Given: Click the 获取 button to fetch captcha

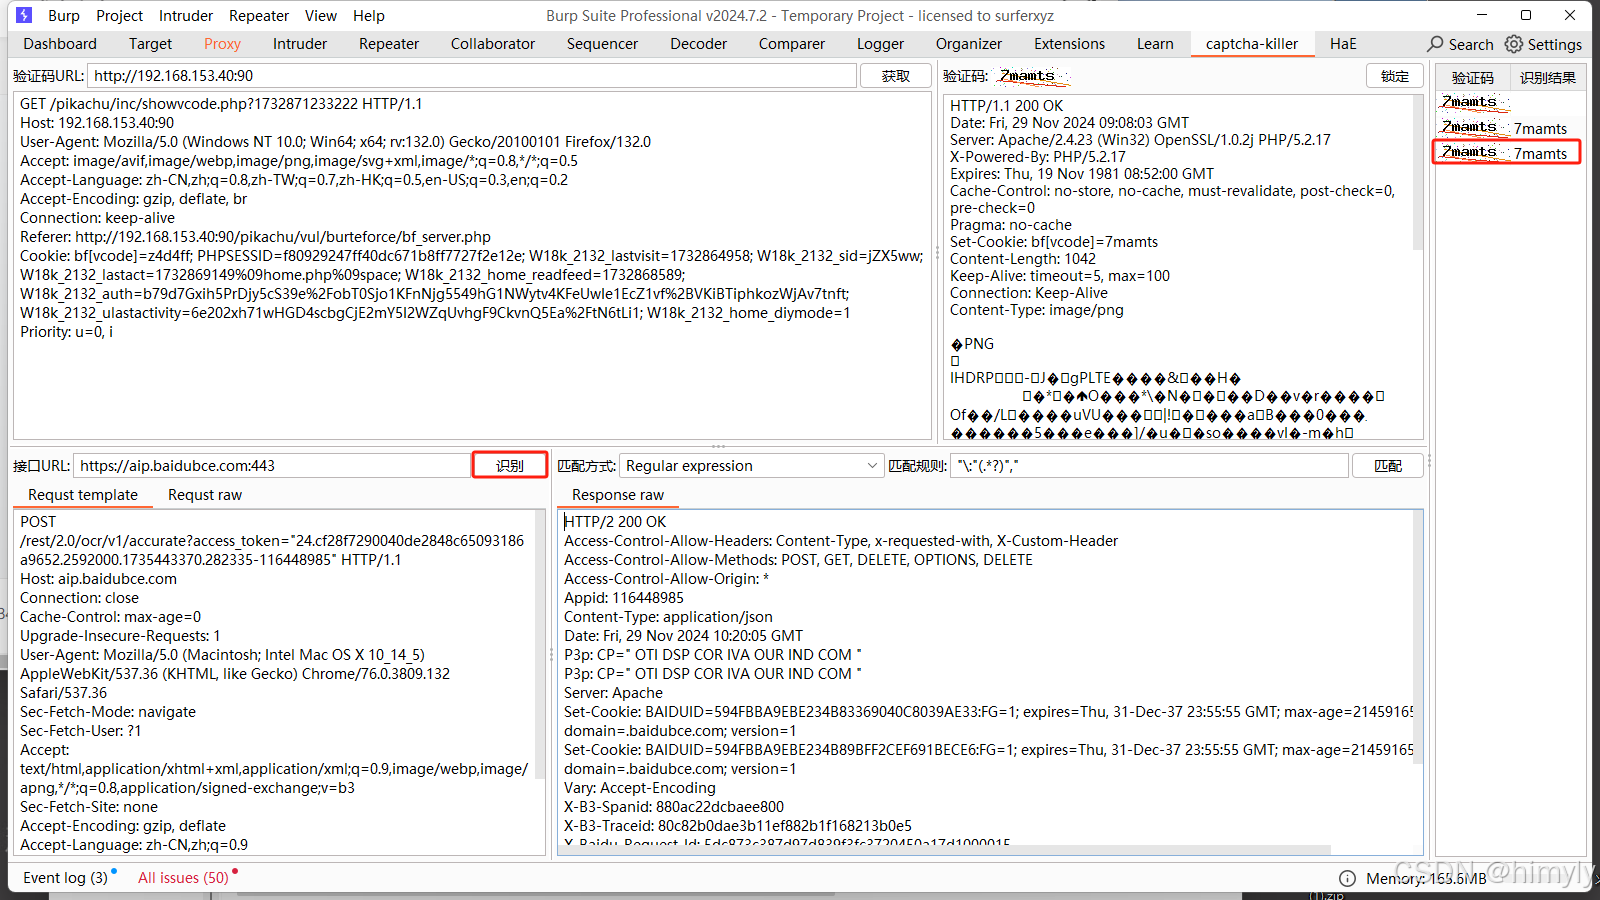Looking at the screenshot, I should point(896,76).
